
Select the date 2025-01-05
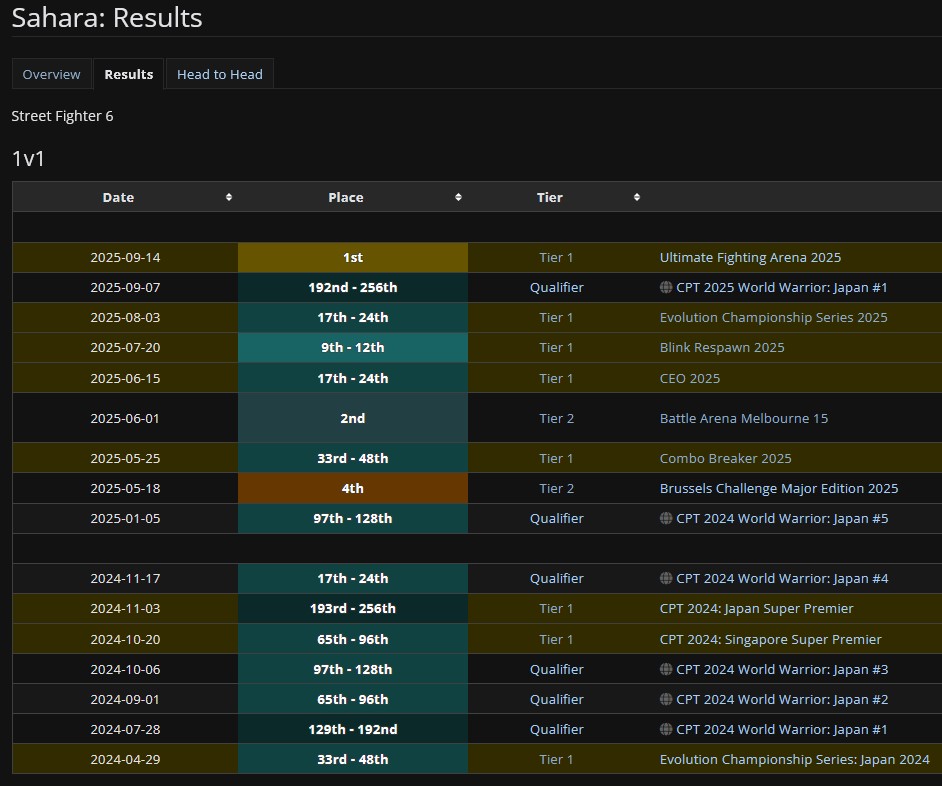[125, 518]
